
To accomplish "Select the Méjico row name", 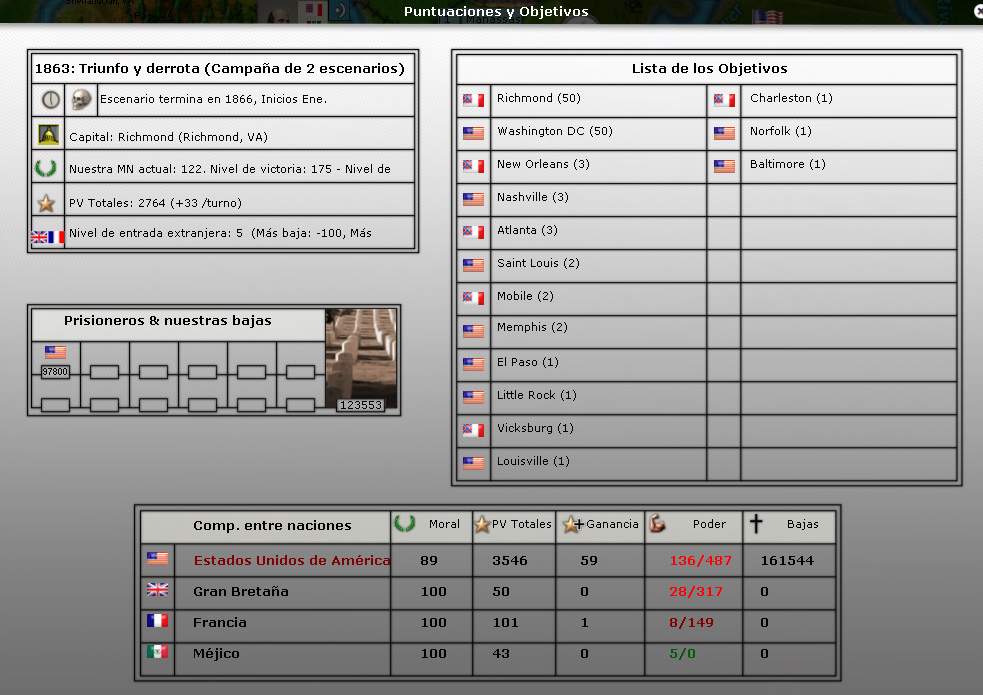I will [x=216, y=654].
